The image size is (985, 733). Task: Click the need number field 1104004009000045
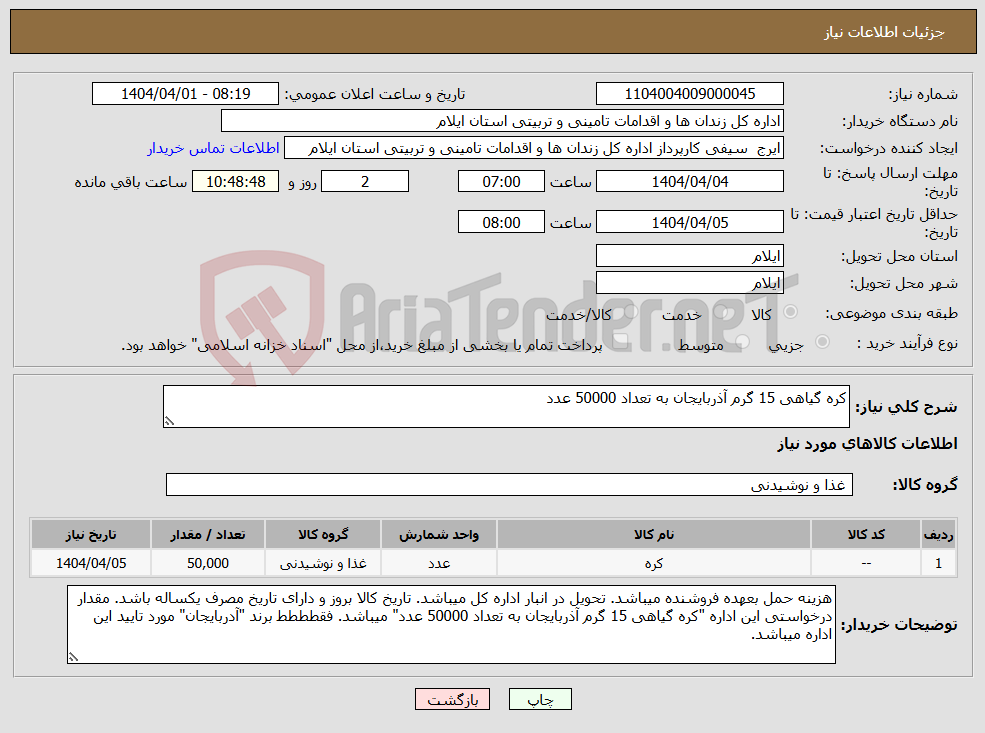point(690,94)
